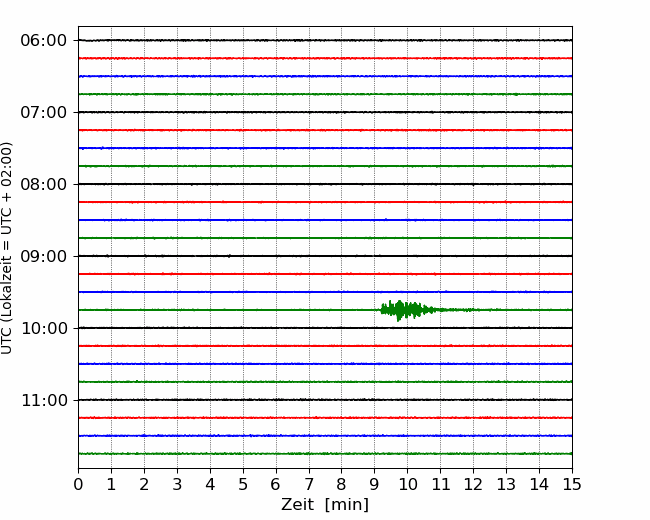This screenshot has width=650, height=520.
Task: Click the x-axis tick label 13
Action: [x=506, y=484]
